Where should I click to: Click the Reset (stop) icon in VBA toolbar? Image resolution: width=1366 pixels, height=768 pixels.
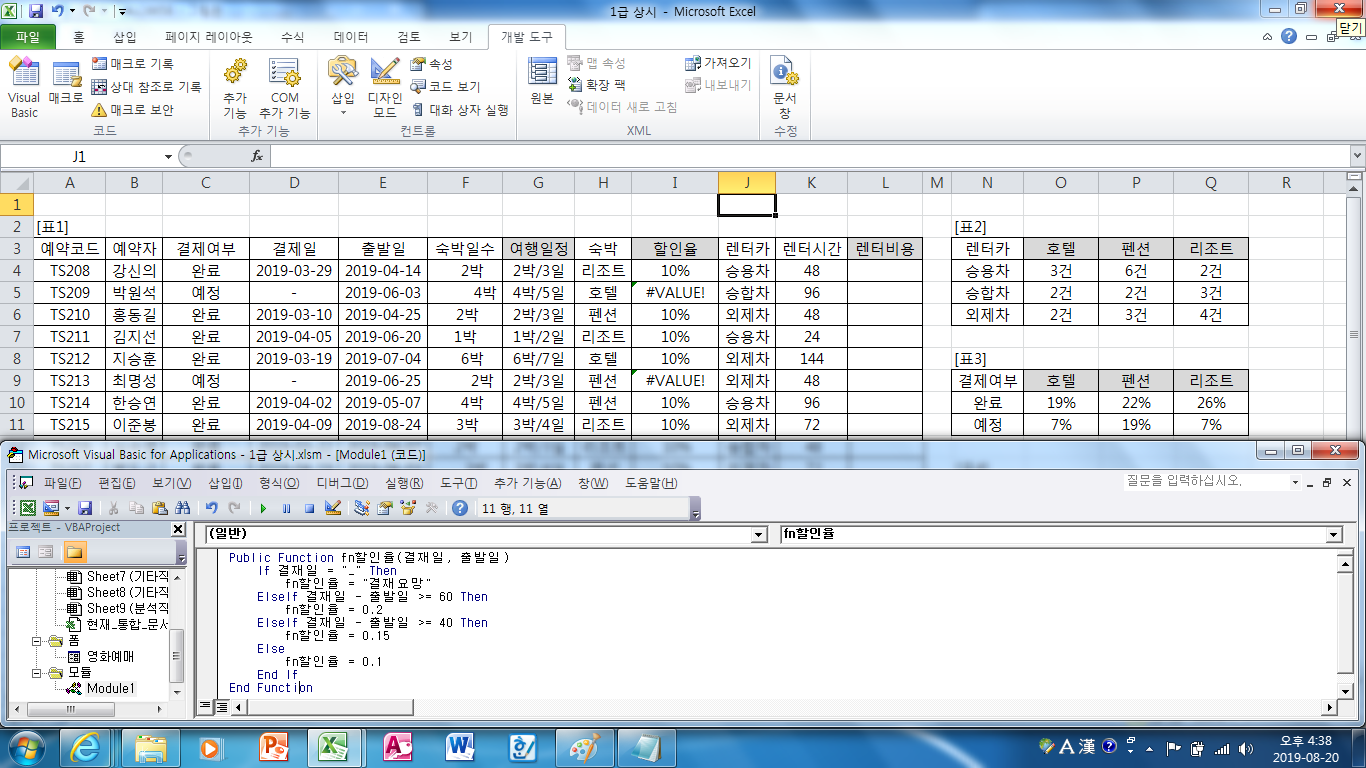click(309, 508)
